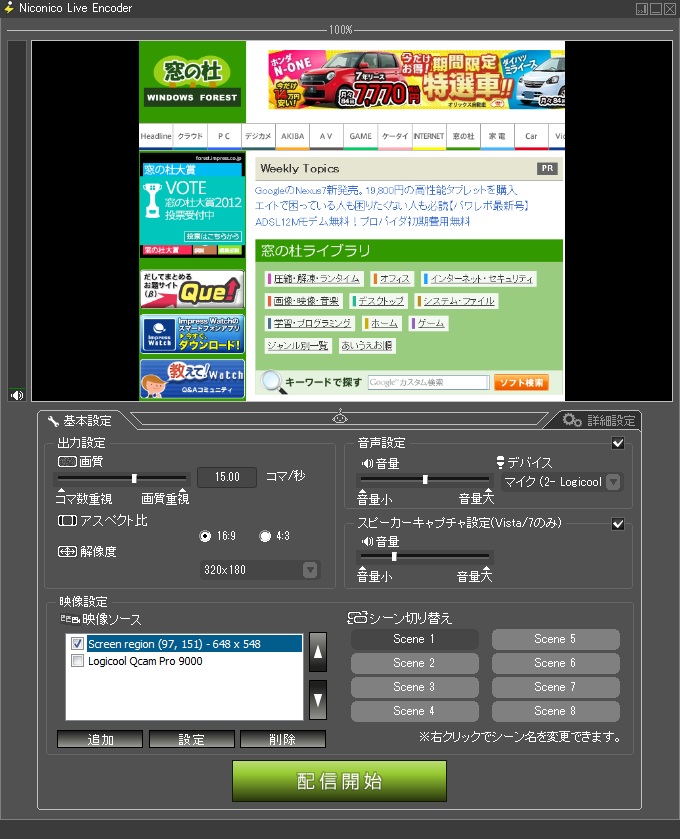Click the Que! banner in preview
680x839 pixels.
[192, 289]
